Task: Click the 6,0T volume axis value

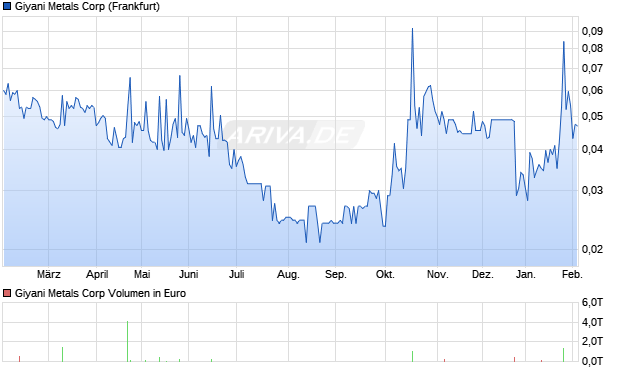Action: [x=592, y=303]
